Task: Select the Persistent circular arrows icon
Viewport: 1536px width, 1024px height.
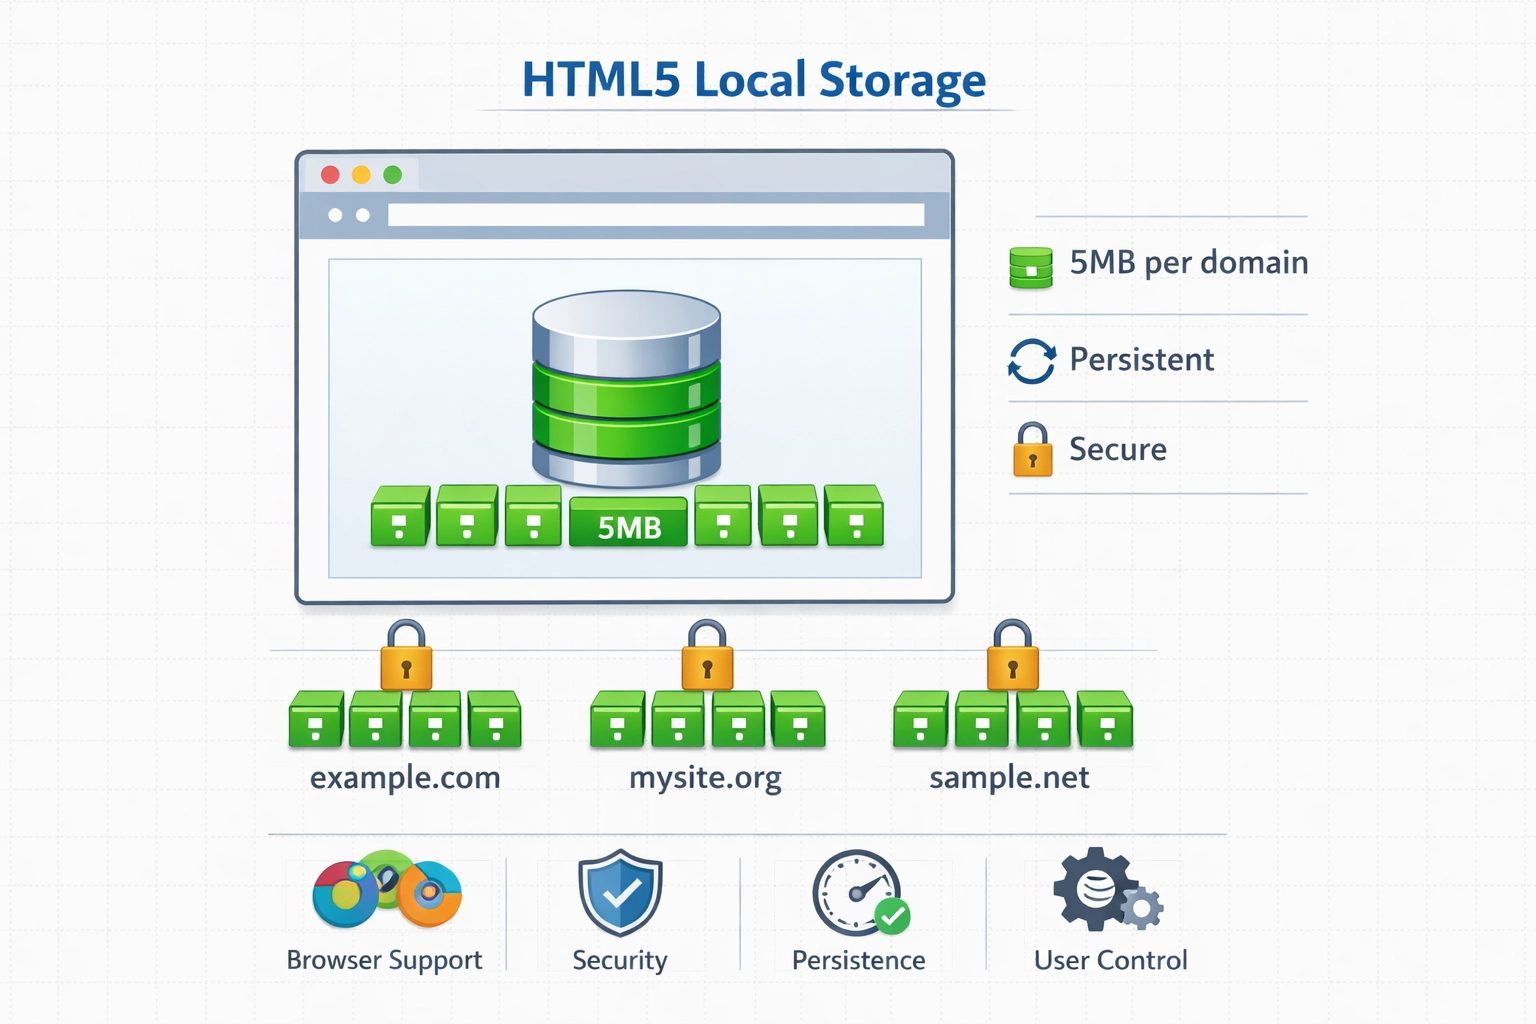Action: click(1031, 359)
